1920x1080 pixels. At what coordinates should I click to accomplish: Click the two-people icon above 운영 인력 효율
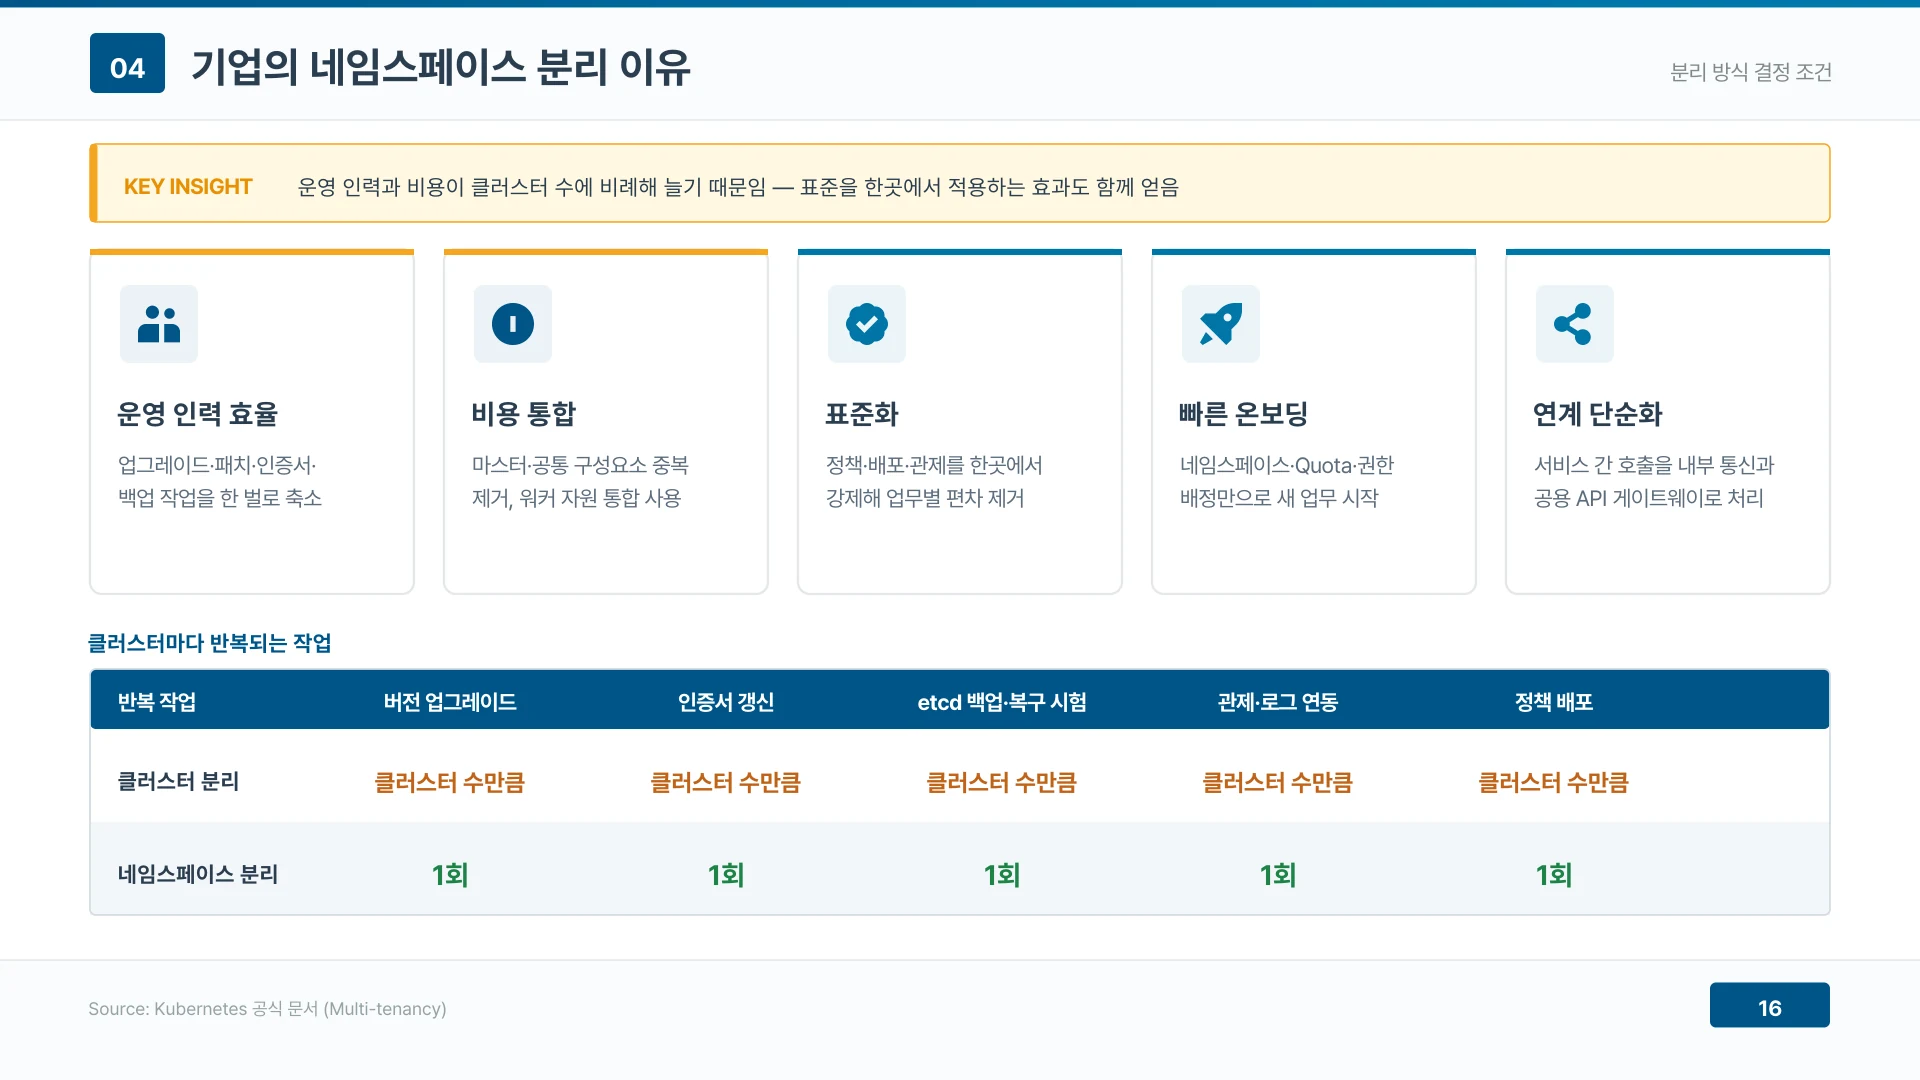tap(159, 324)
